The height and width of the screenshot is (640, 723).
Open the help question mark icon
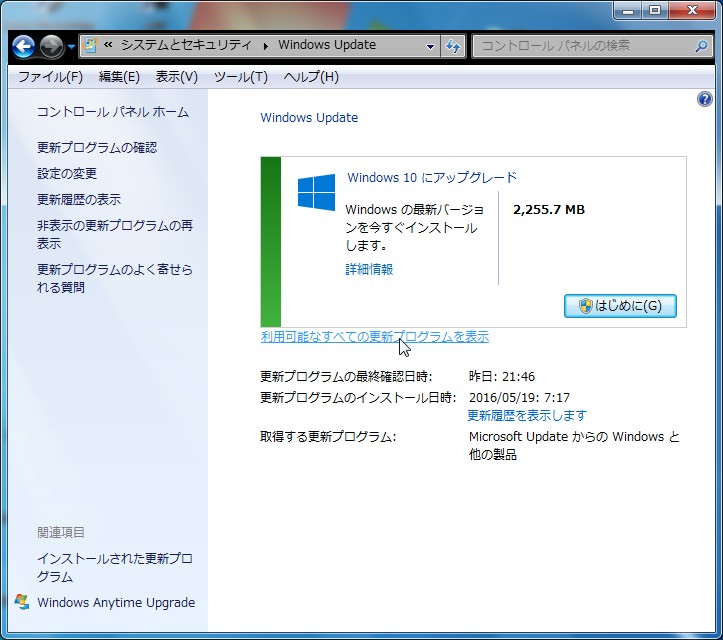tap(705, 99)
